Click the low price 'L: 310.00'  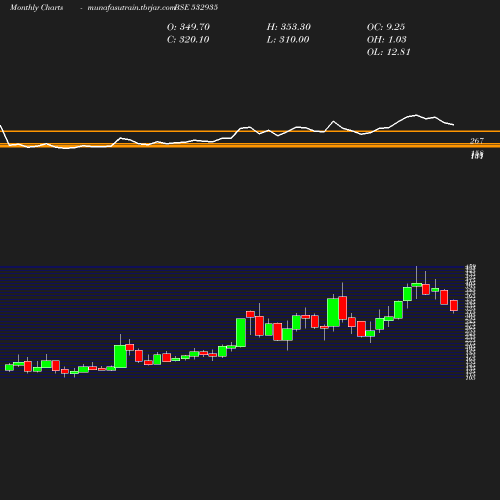point(288,40)
